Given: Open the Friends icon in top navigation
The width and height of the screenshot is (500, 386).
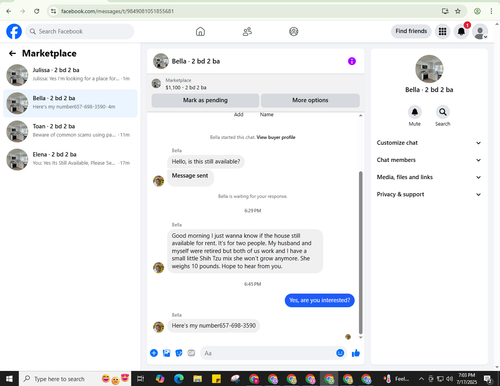Looking at the screenshot, I should [x=247, y=31].
